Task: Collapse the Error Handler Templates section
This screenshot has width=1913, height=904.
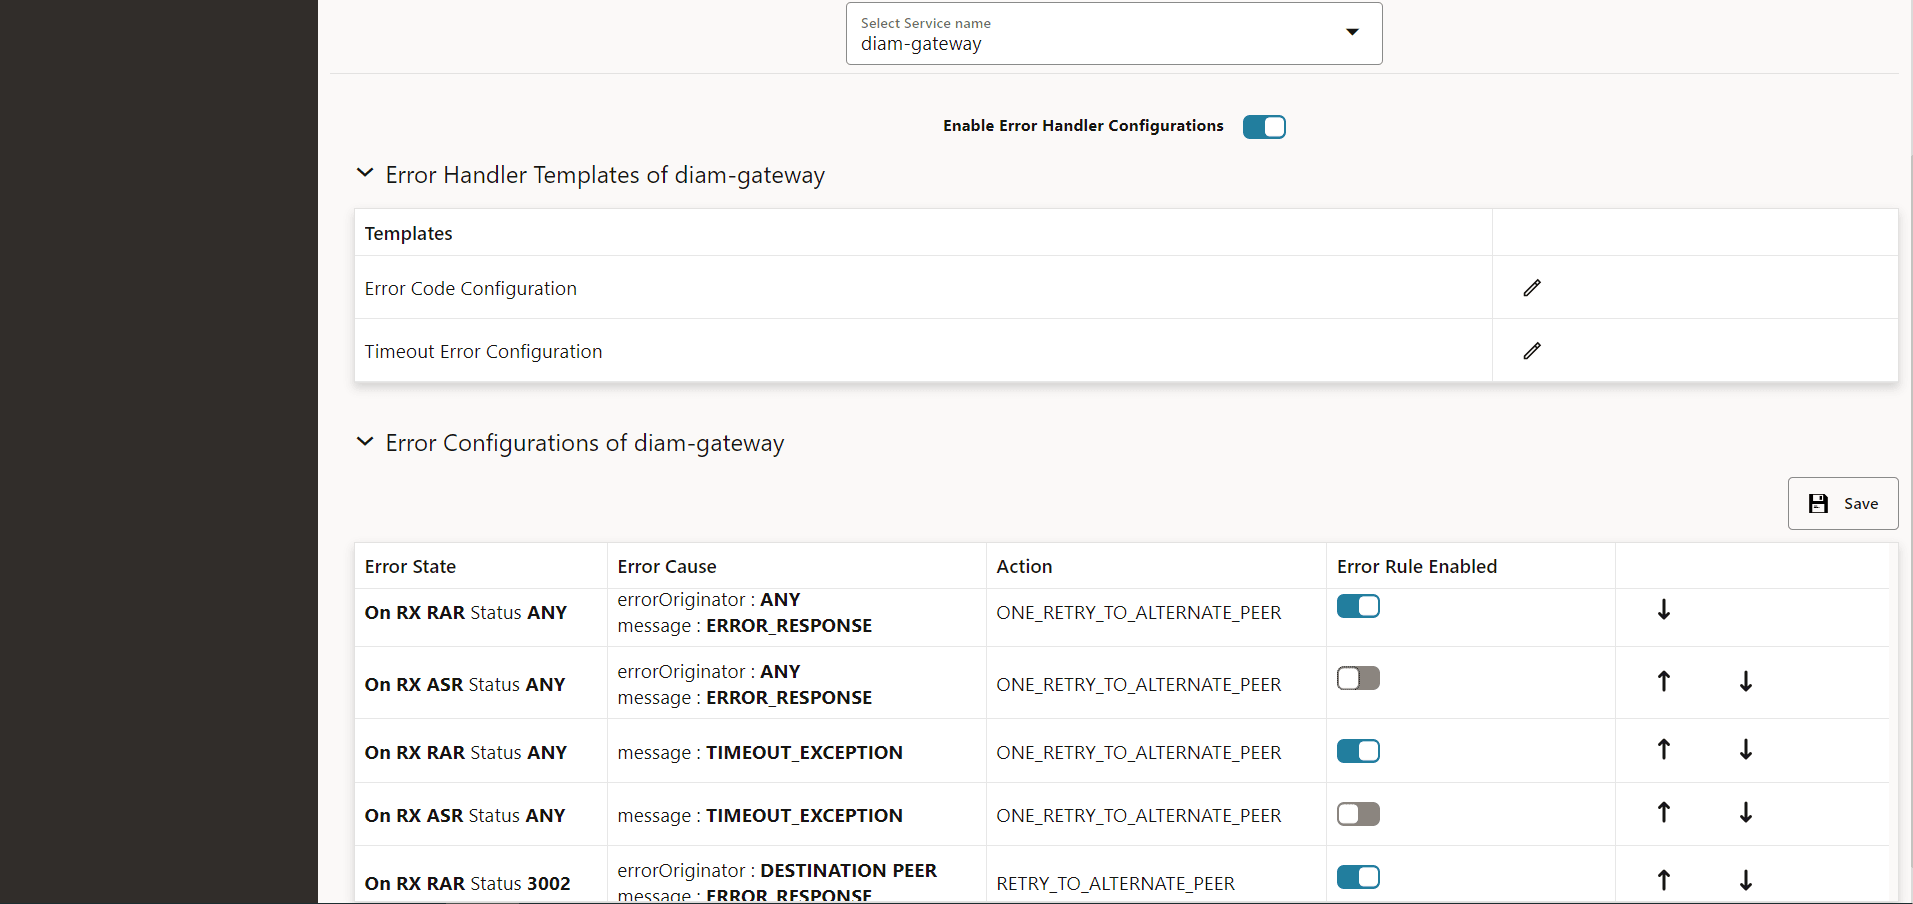Action: 365,172
